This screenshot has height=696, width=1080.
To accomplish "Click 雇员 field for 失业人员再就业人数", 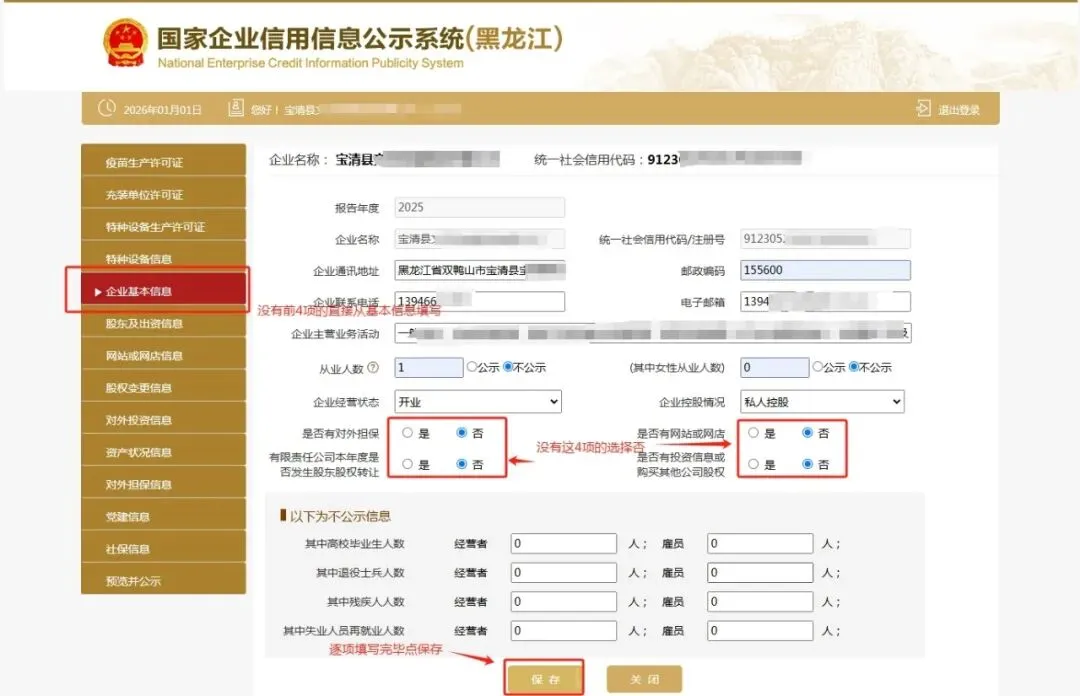I will [760, 631].
